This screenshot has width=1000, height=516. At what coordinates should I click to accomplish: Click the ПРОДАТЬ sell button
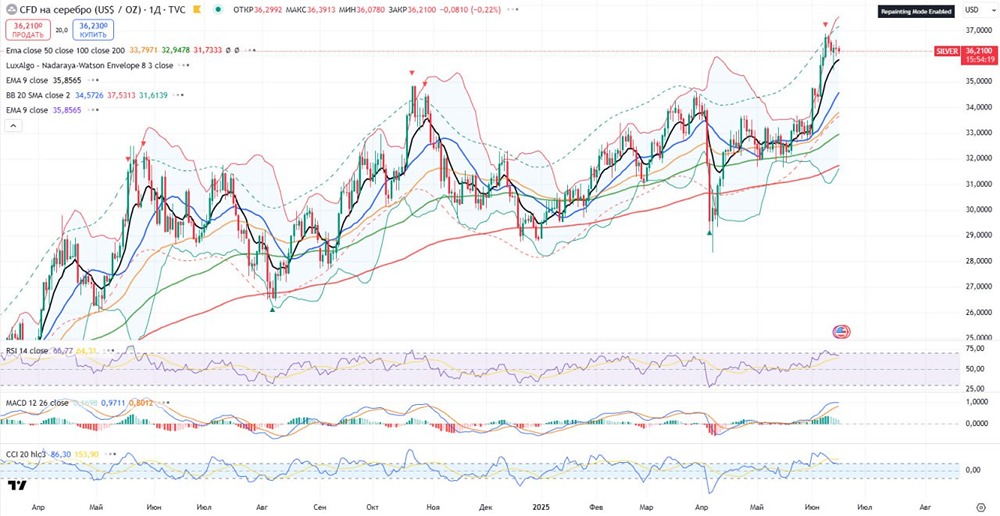pos(27,30)
